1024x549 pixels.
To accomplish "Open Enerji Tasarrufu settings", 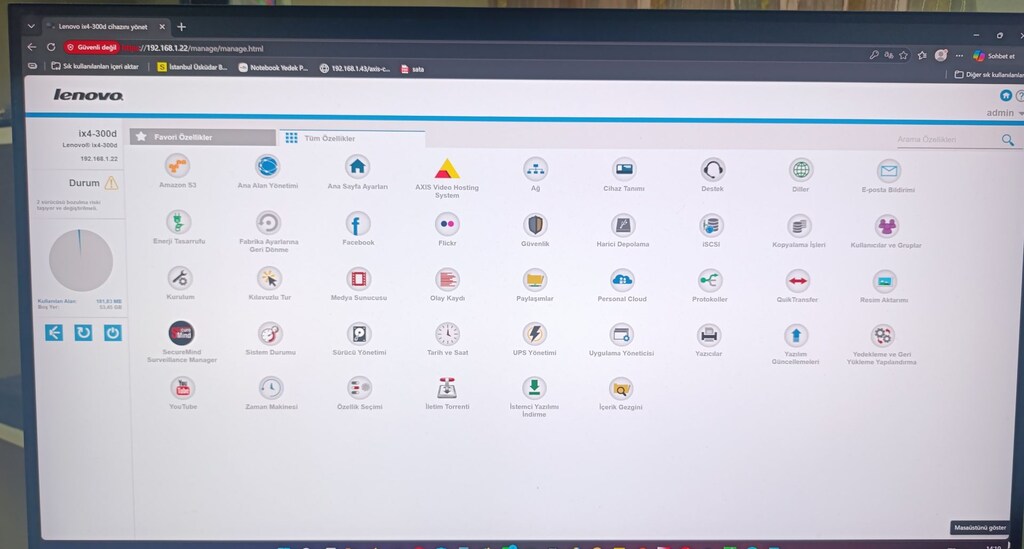I will (178, 223).
